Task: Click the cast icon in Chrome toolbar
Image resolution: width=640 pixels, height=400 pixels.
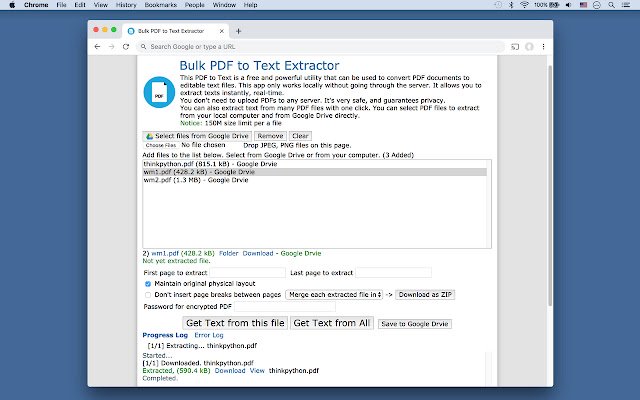Action: pos(515,47)
